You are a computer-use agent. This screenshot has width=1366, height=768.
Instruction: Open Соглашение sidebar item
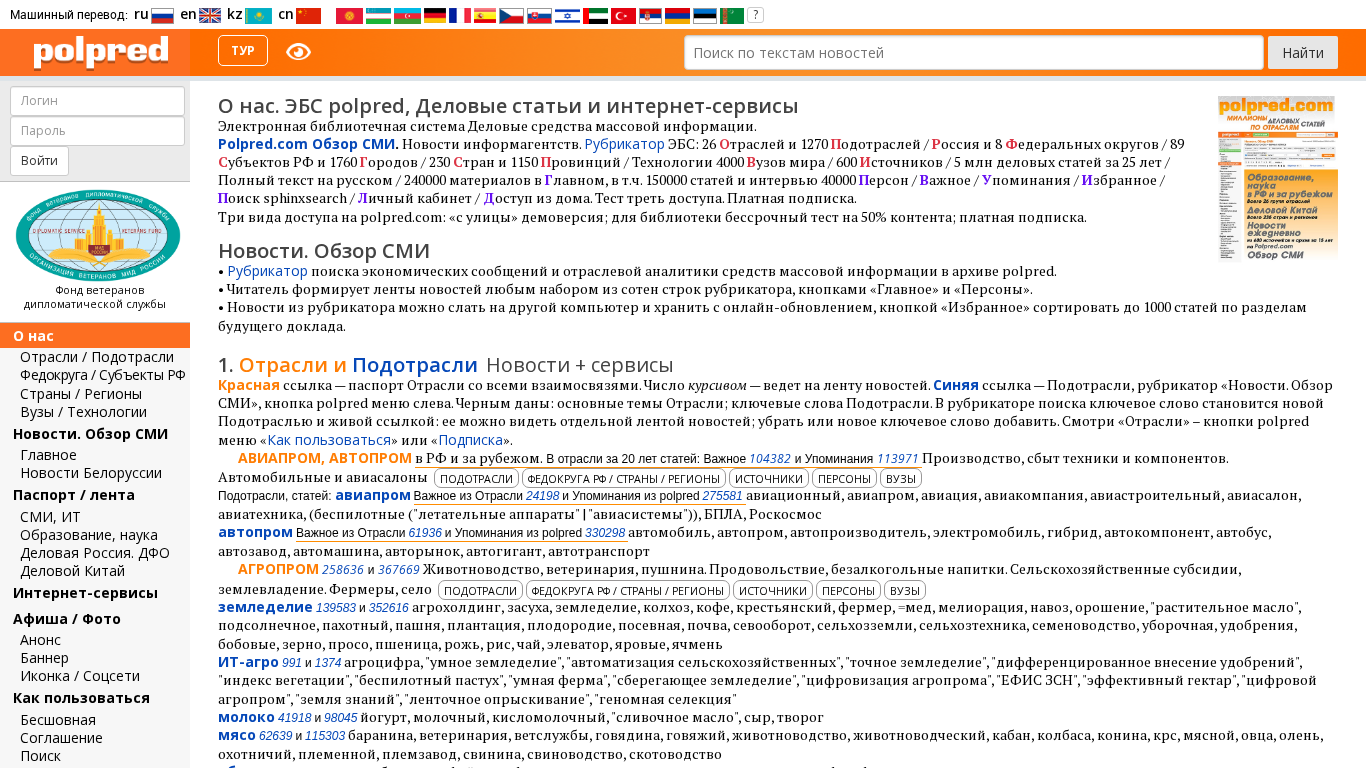click(61, 738)
